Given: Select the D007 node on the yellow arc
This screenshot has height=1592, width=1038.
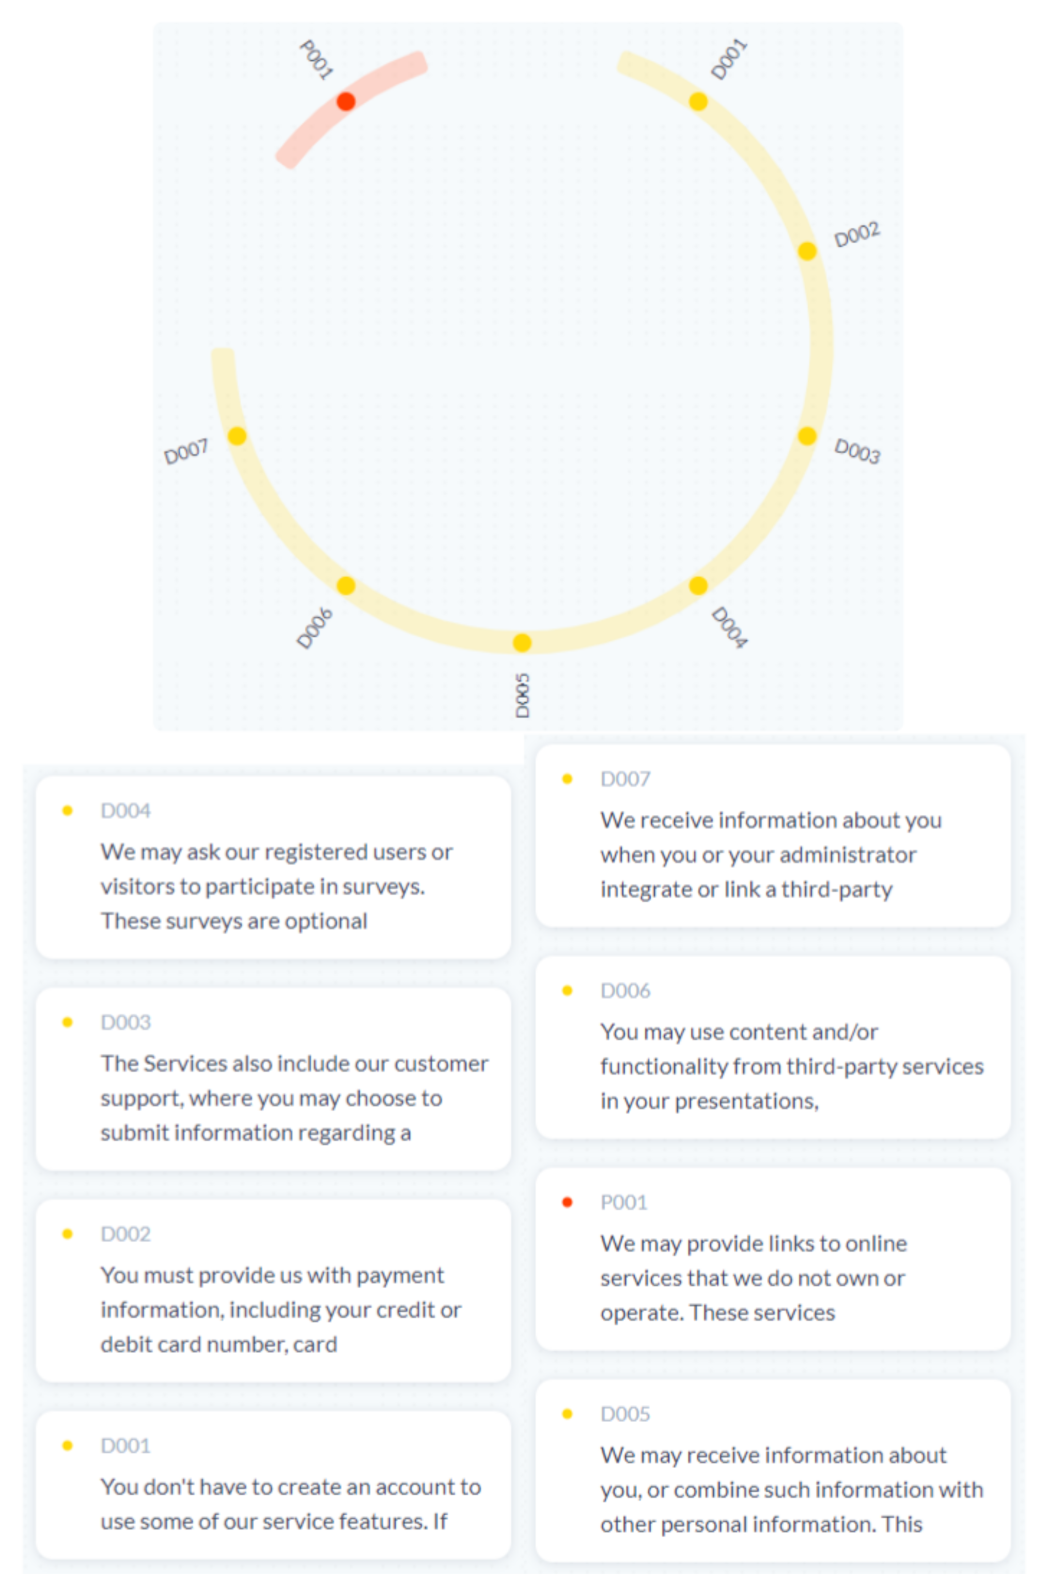Looking at the screenshot, I should (x=237, y=436).
